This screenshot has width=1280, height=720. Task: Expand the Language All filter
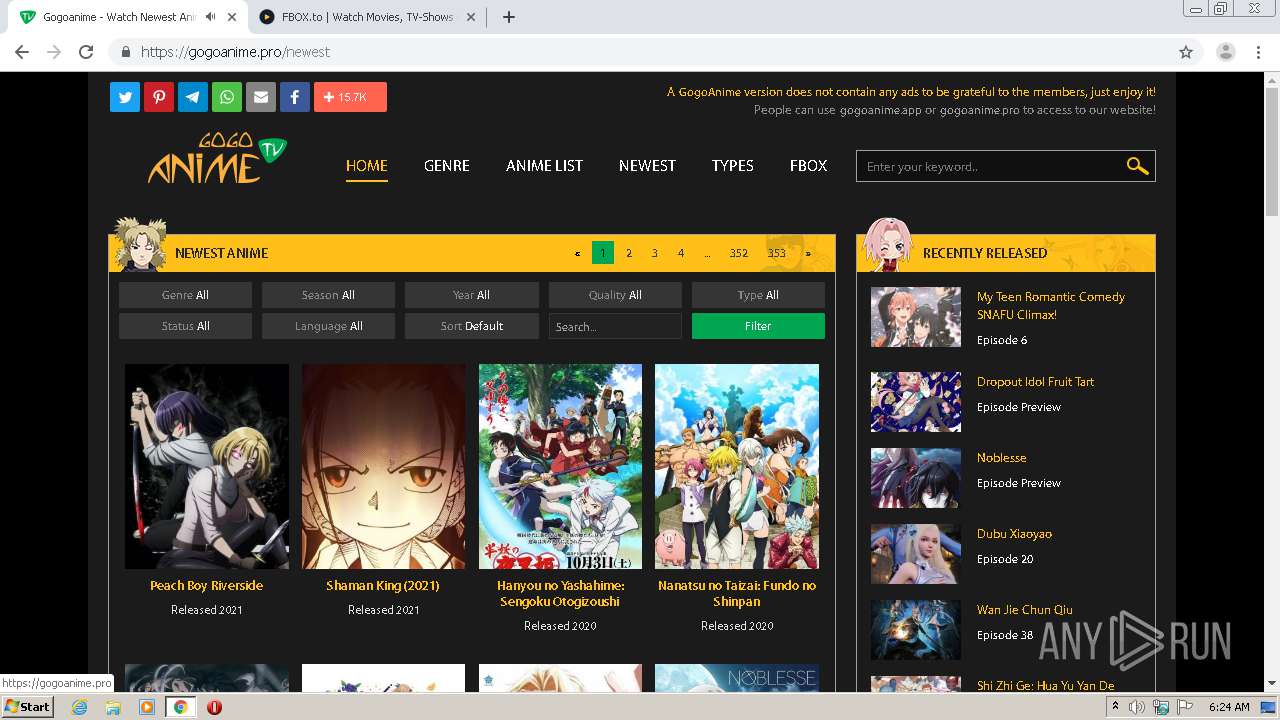(328, 326)
